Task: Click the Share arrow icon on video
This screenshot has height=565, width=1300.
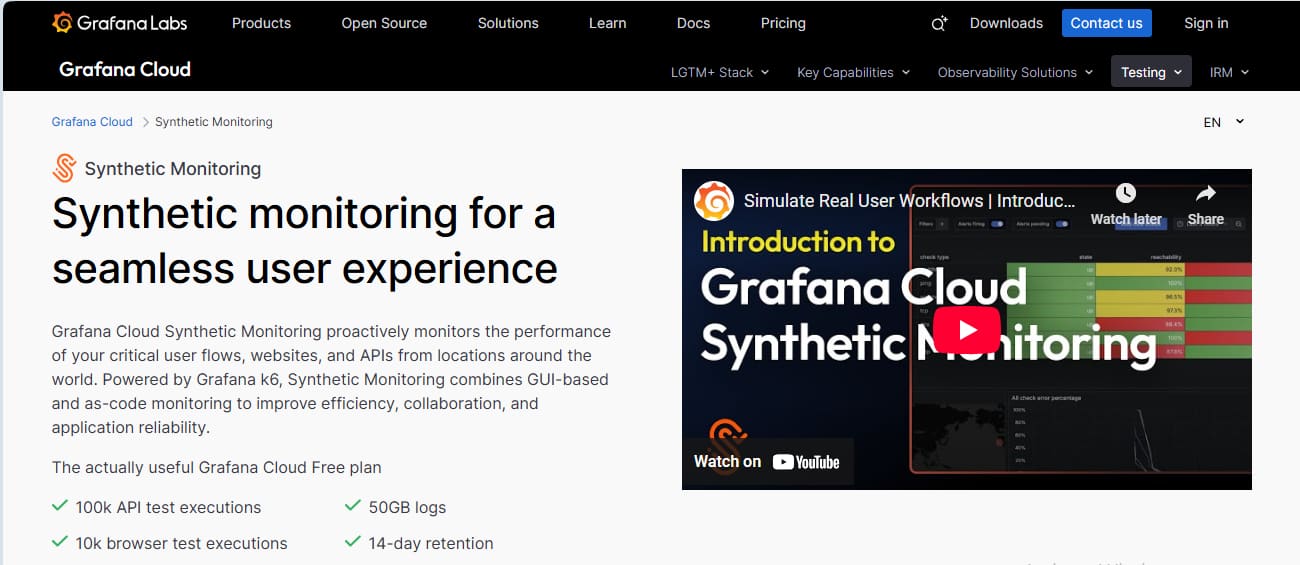Action: click(x=1205, y=193)
